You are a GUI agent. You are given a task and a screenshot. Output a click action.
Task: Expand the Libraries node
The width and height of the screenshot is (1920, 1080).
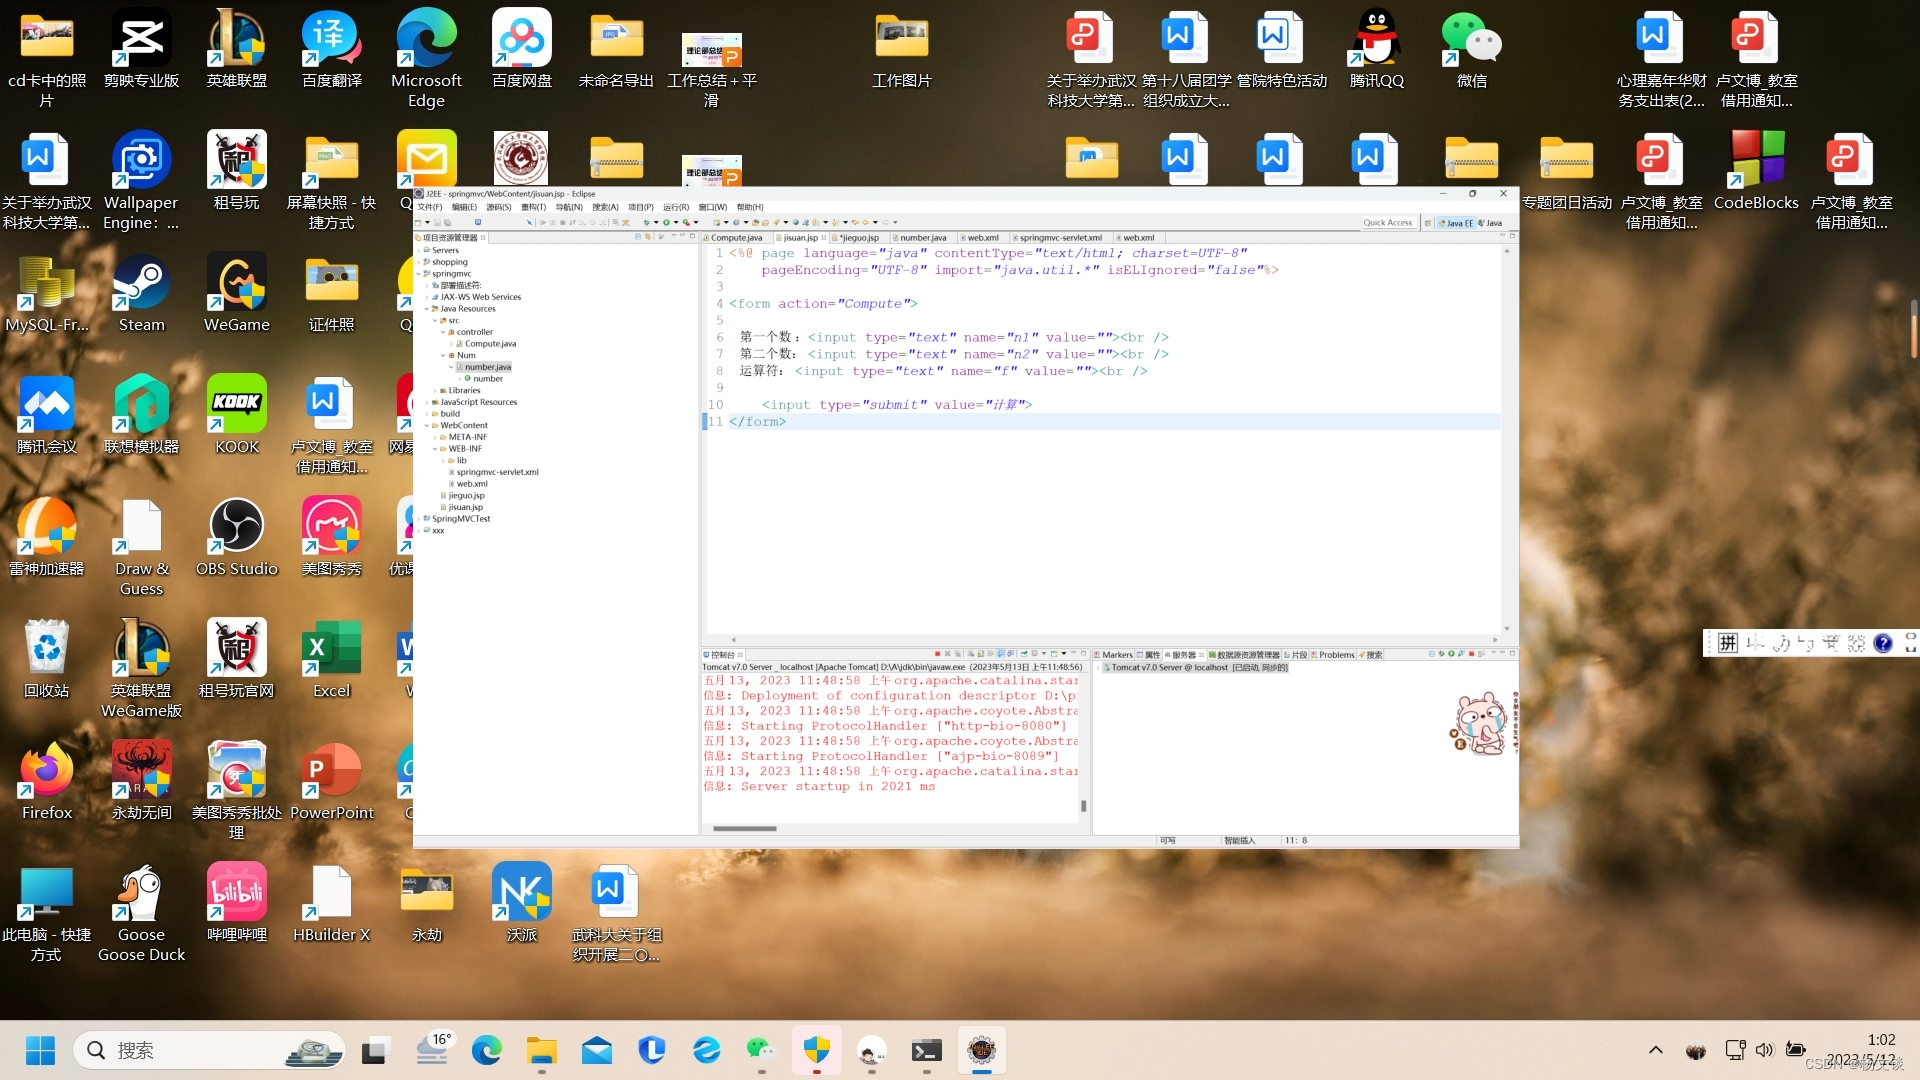tap(435, 390)
